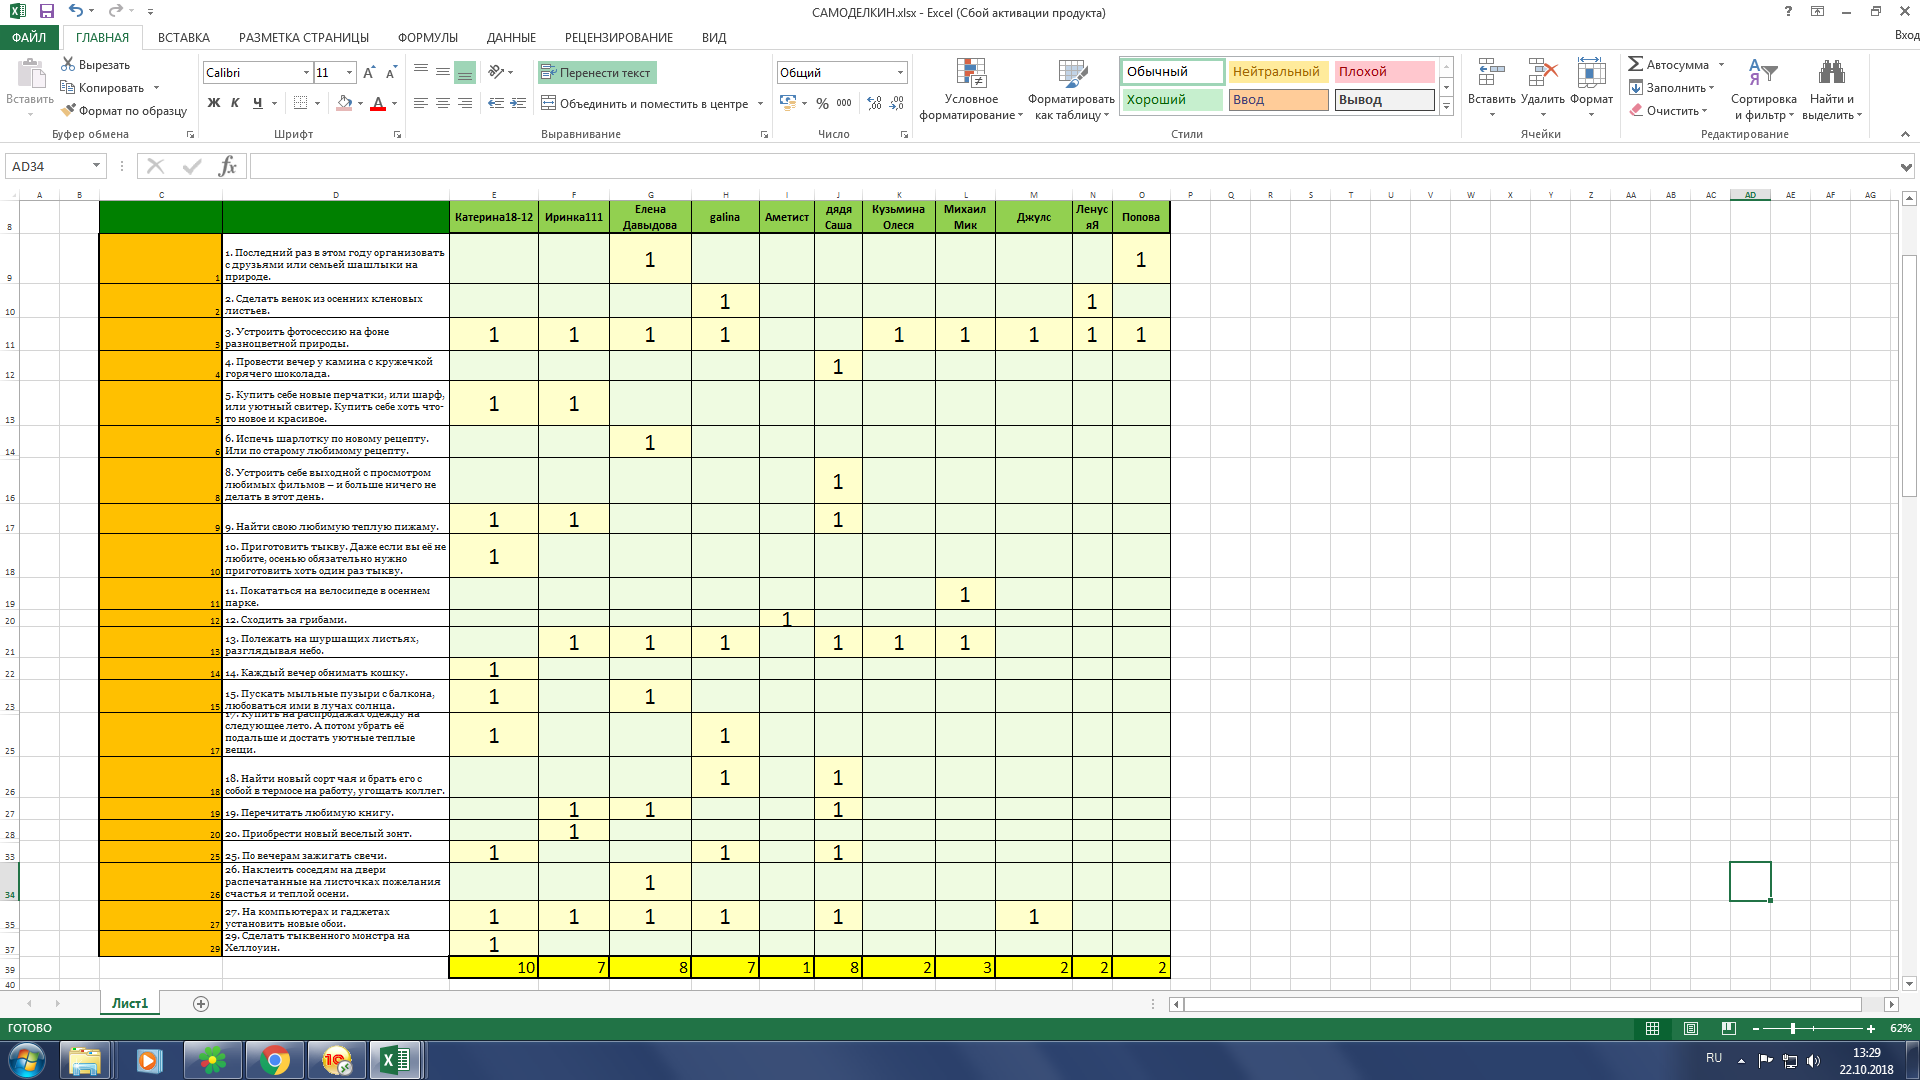
Task: Click accounting number format icon
Action: coord(788,103)
